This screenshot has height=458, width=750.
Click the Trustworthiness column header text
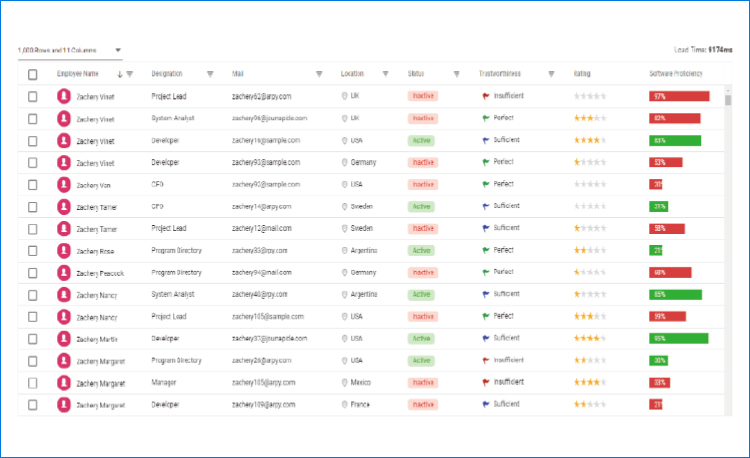coord(500,74)
